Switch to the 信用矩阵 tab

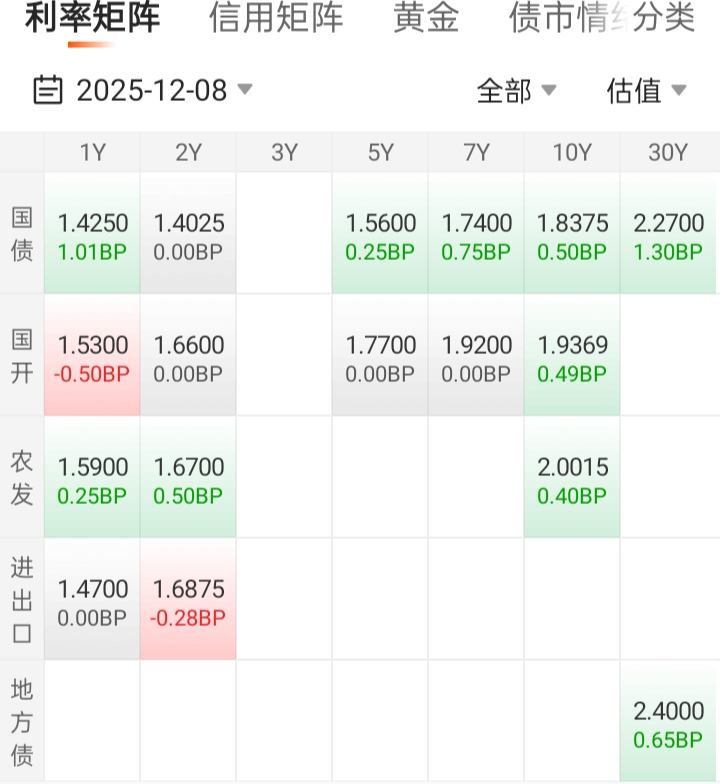276,18
